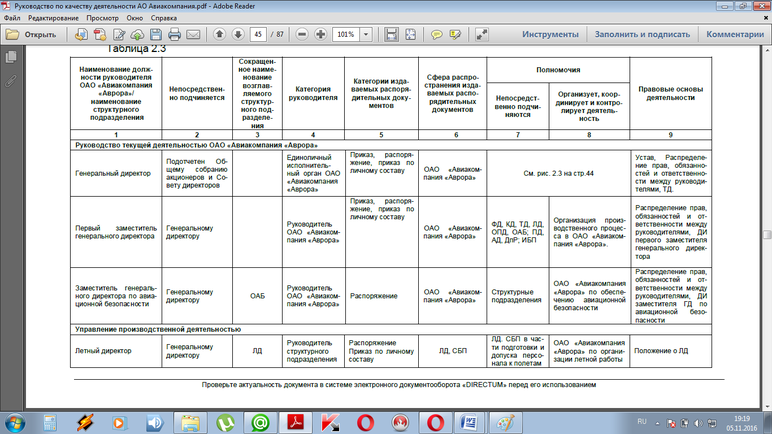Click the edit/sign document pencil icon
Image resolution: width=772 pixels, height=434 pixels.
coord(119,34)
